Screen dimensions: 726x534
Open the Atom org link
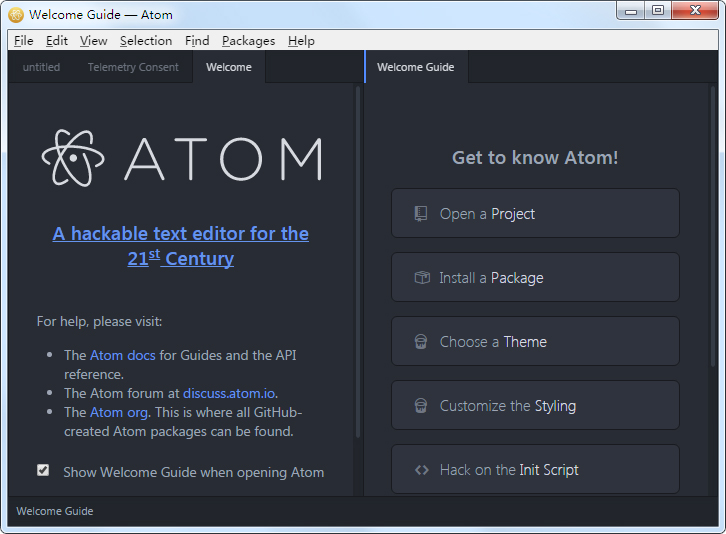[x=119, y=412]
